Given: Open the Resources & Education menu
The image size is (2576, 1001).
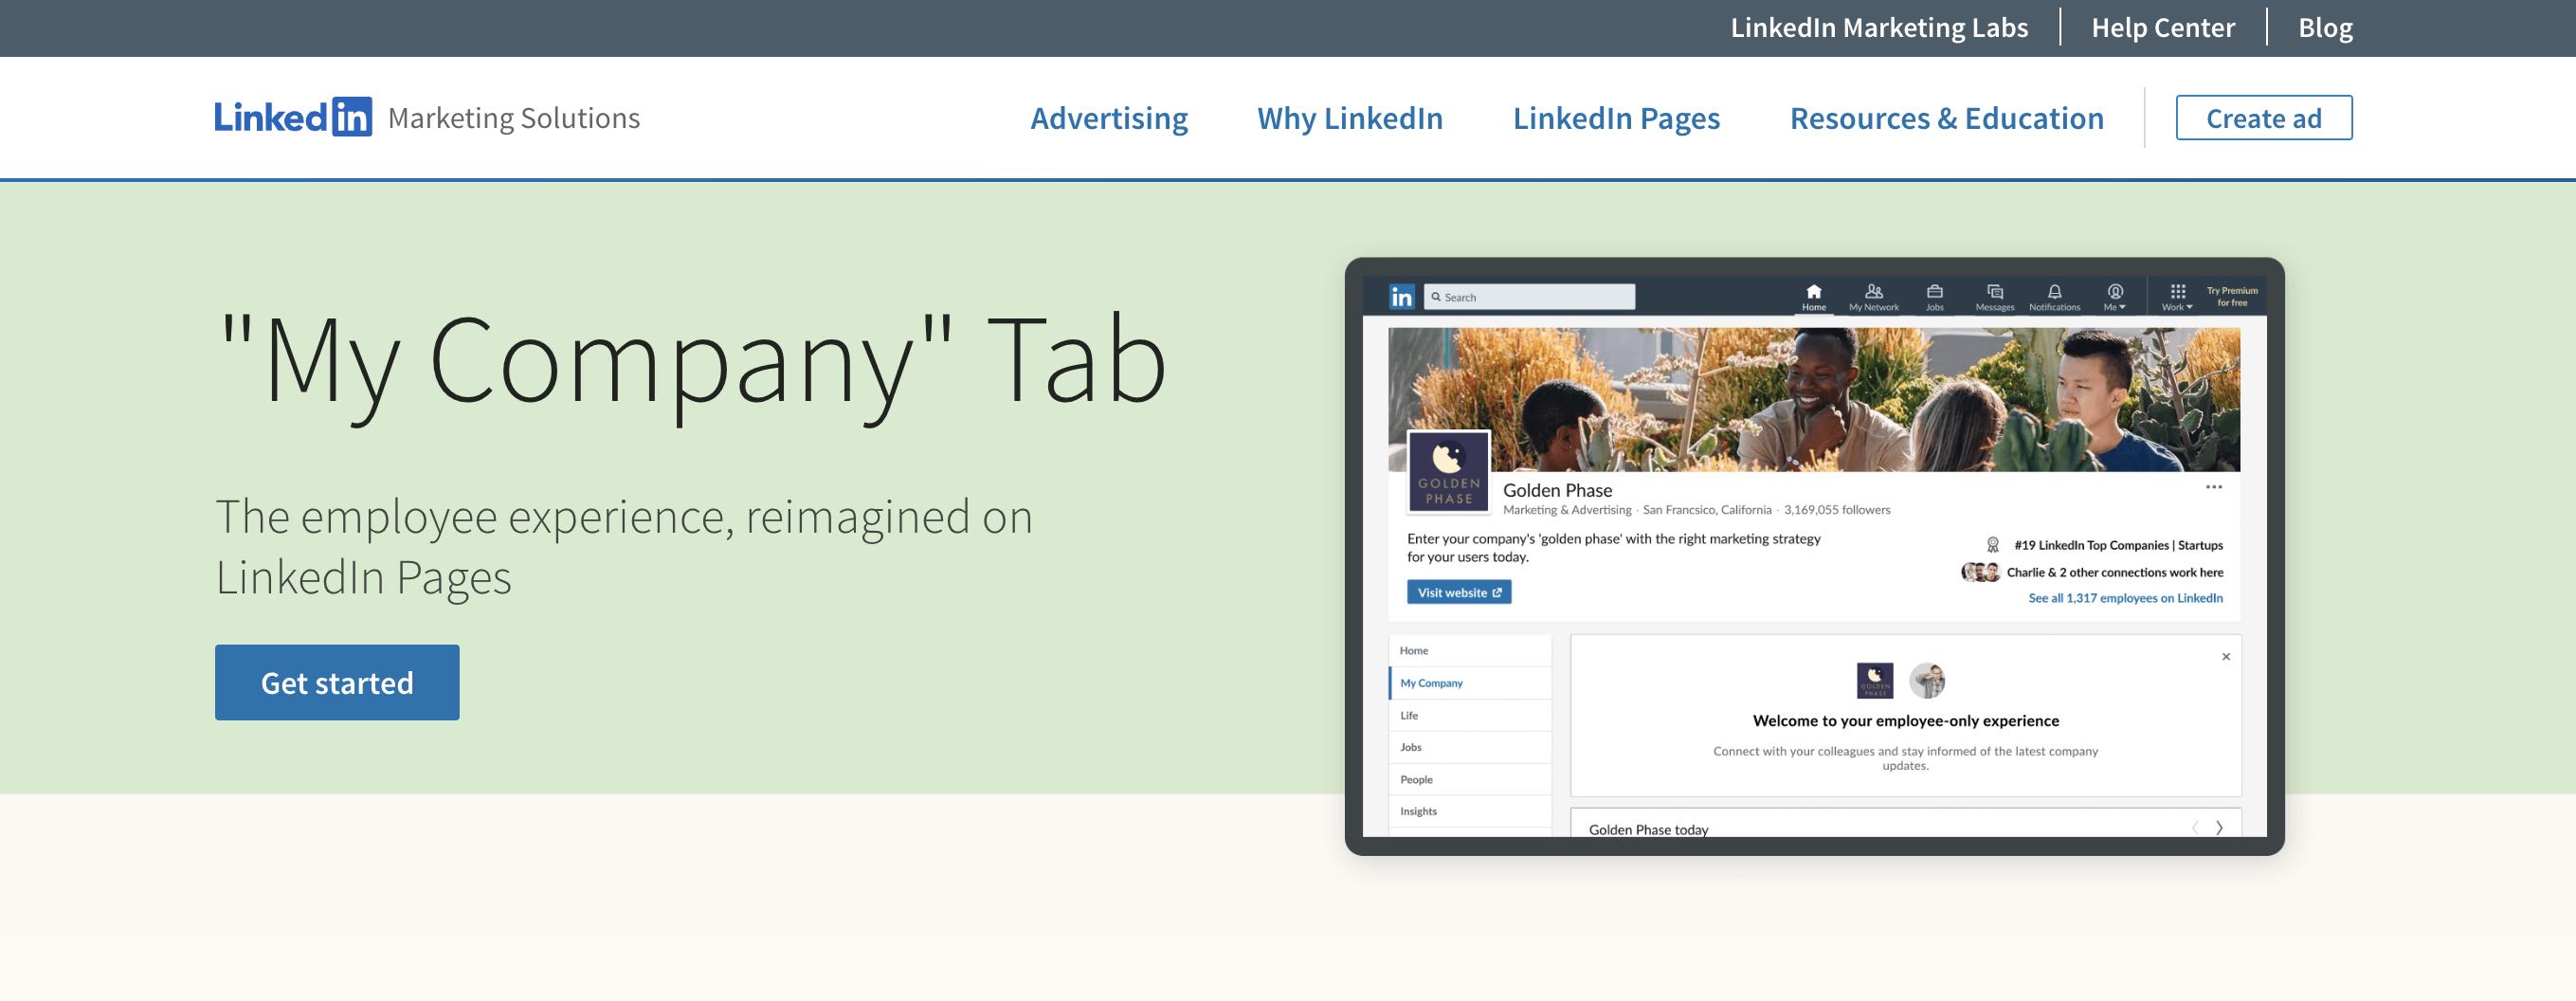Looking at the screenshot, I should pos(1946,118).
